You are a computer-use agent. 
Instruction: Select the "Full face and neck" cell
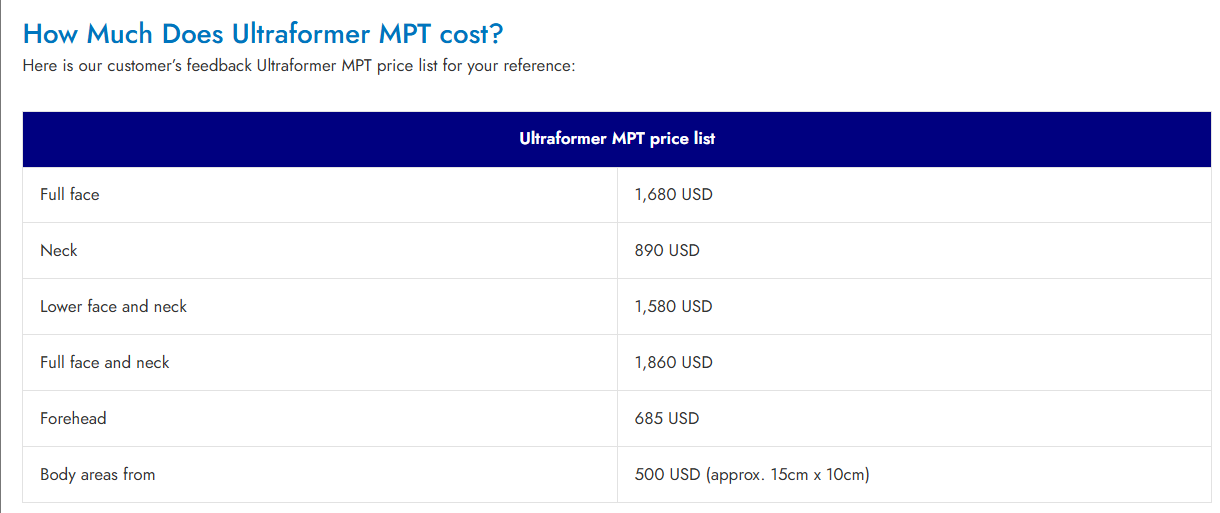tap(105, 363)
